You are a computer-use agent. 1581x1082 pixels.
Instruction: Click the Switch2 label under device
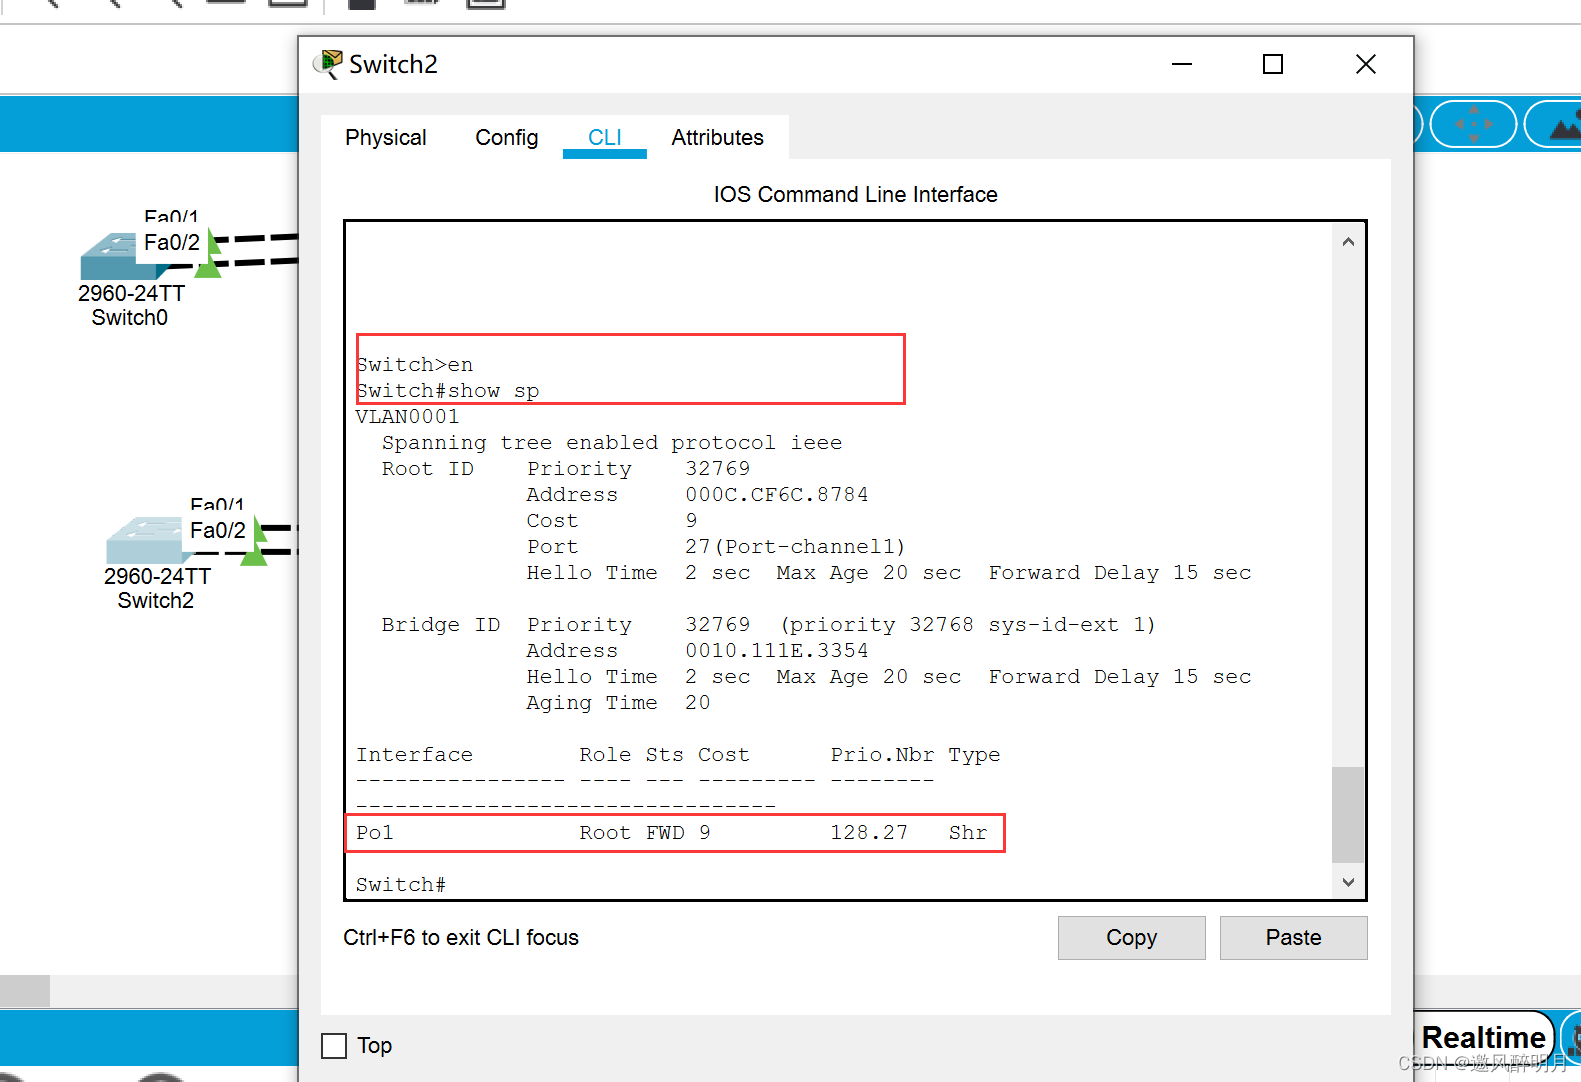tap(156, 600)
